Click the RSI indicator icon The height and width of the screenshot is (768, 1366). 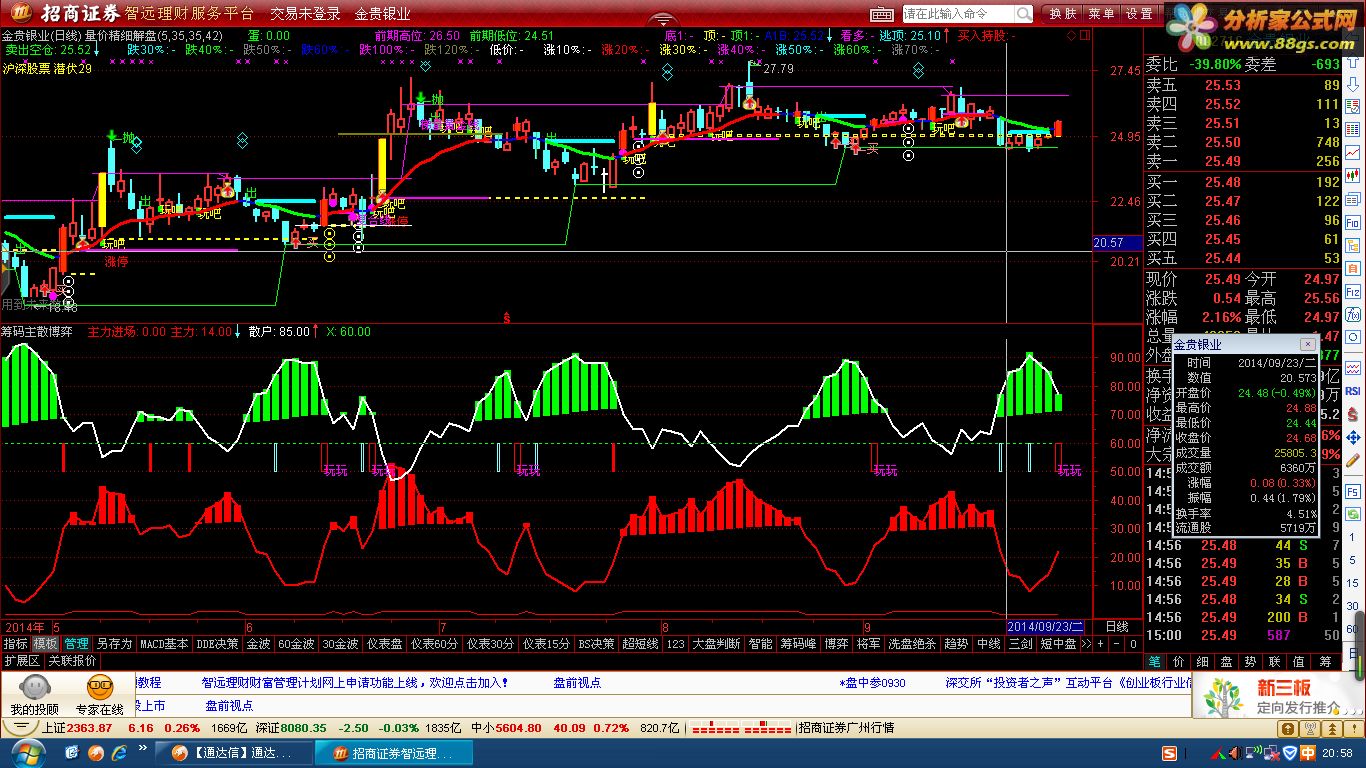click(1353, 391)
